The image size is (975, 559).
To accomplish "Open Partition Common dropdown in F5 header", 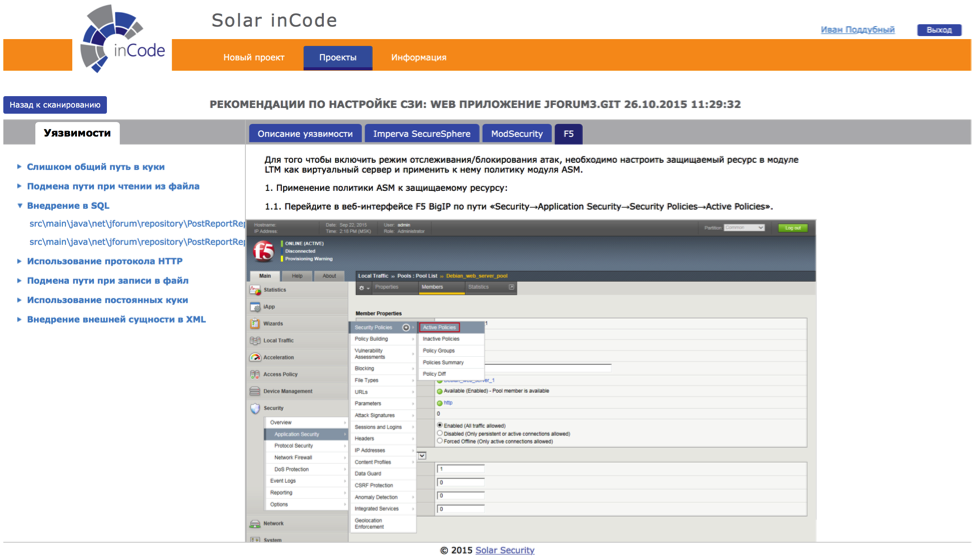I will click(x=744, y=228).
